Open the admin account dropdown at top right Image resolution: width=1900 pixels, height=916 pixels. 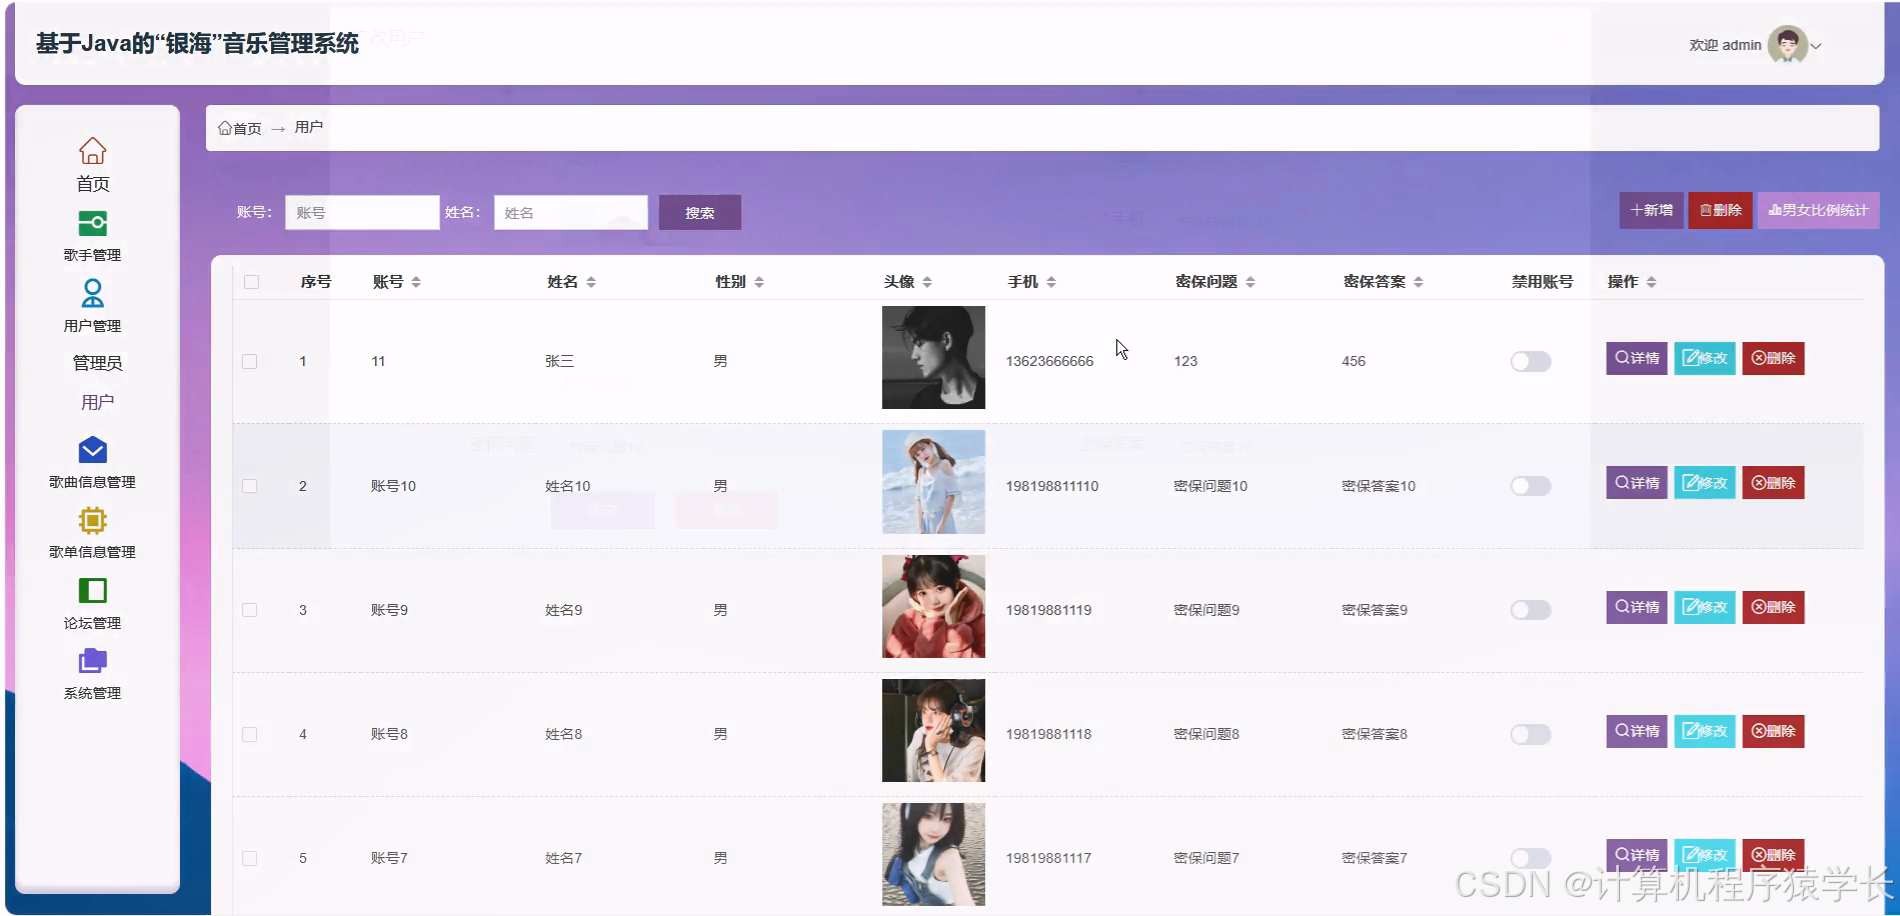point(1818,45)
